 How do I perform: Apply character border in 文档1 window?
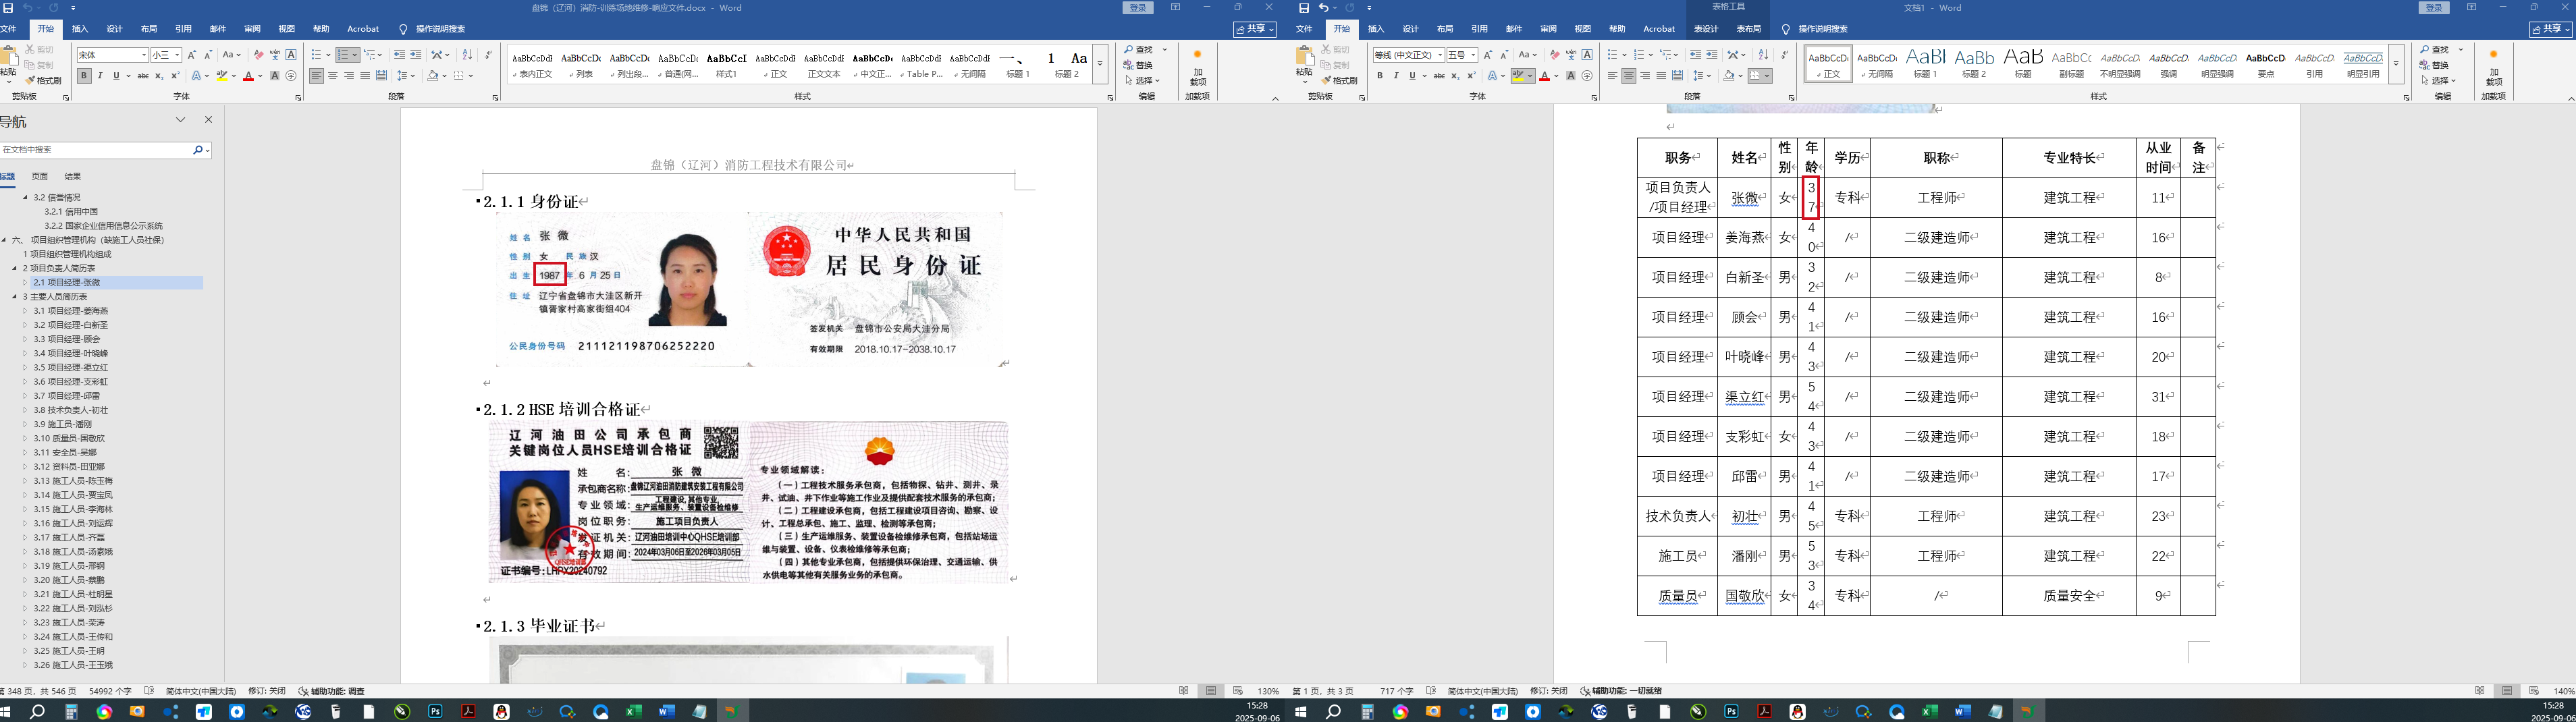coord(1587,55)
